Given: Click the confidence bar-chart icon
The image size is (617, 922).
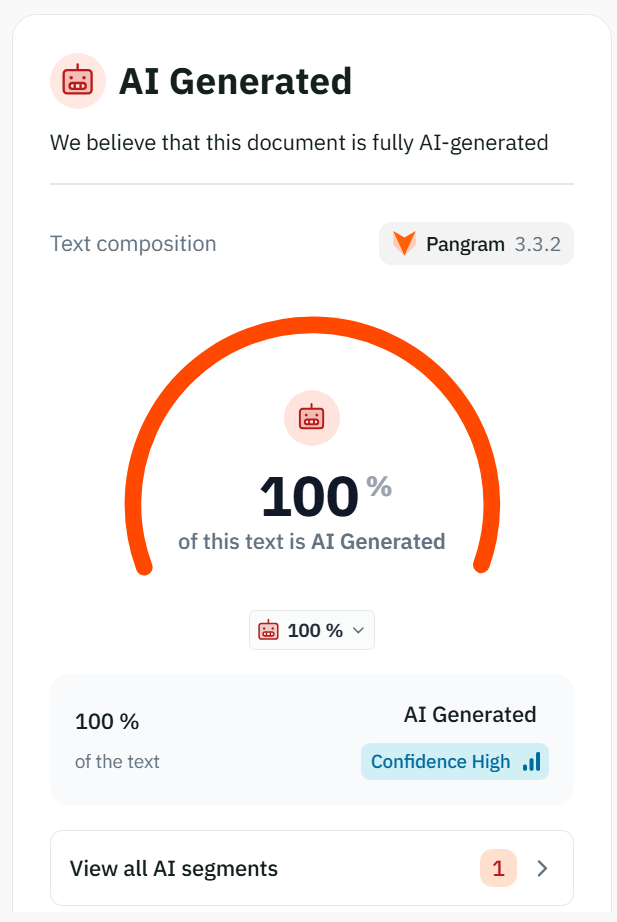Looking at the screenshot, I should coord(532,761).
